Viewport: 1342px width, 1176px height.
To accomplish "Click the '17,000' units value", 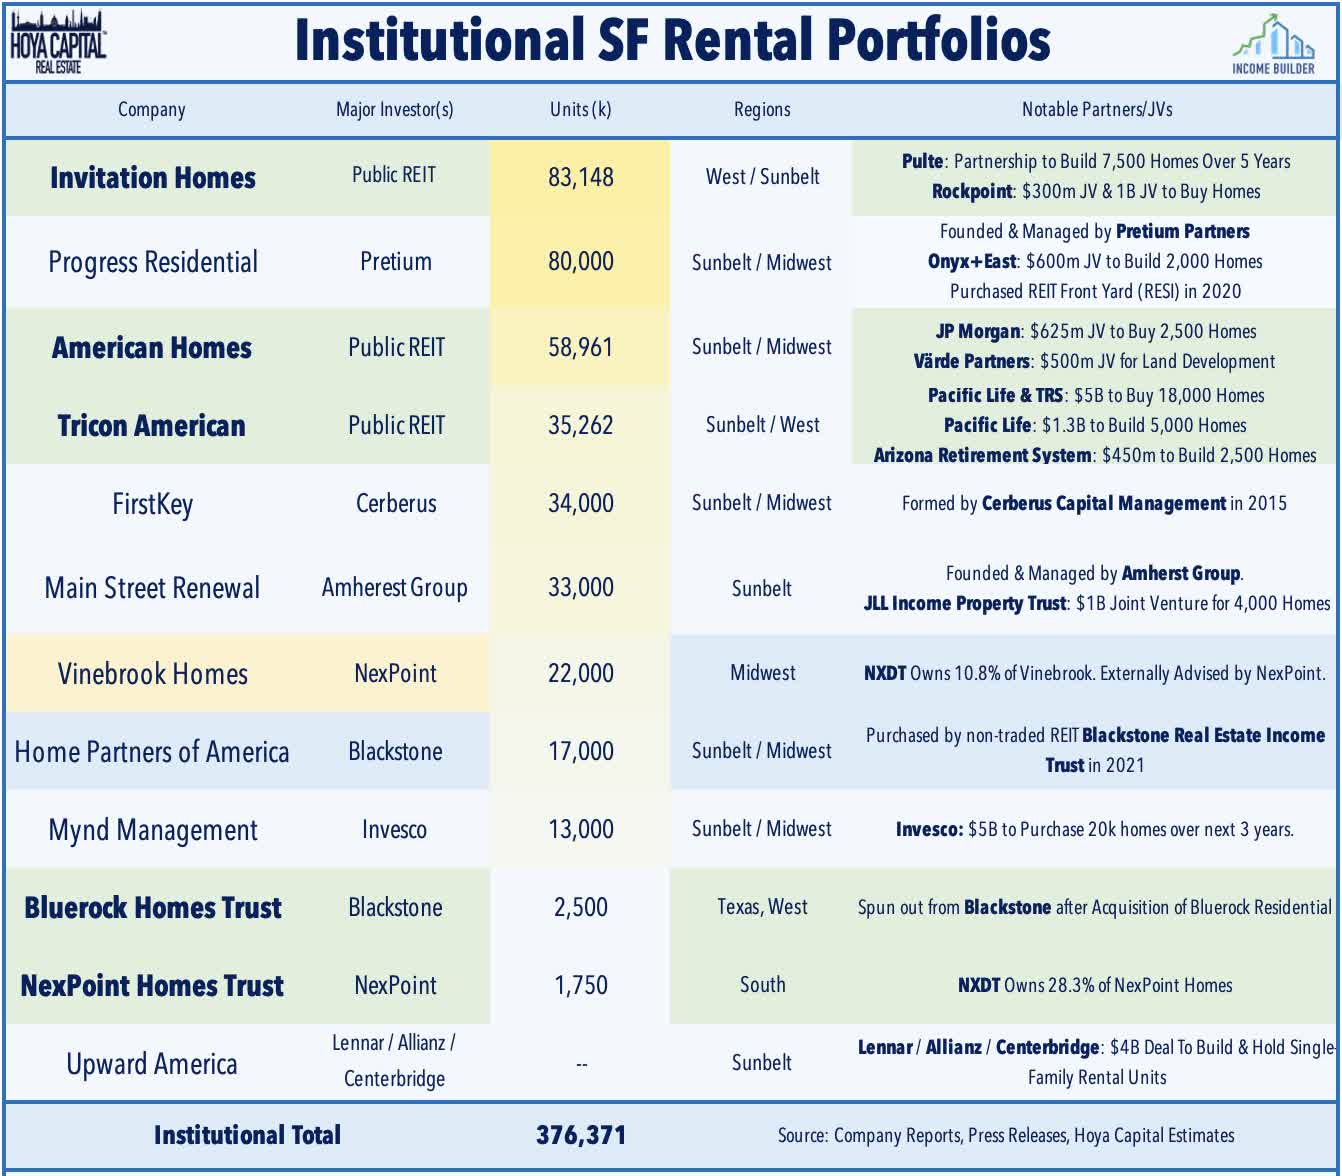I will [581, 751].
